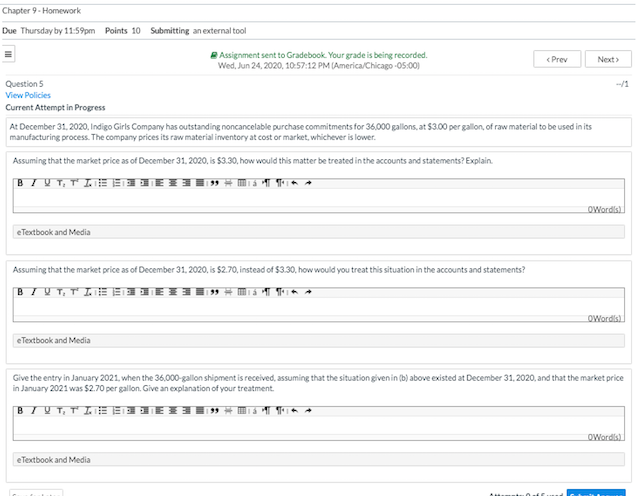Toggle italic in the $3.30 question editor

34,183
